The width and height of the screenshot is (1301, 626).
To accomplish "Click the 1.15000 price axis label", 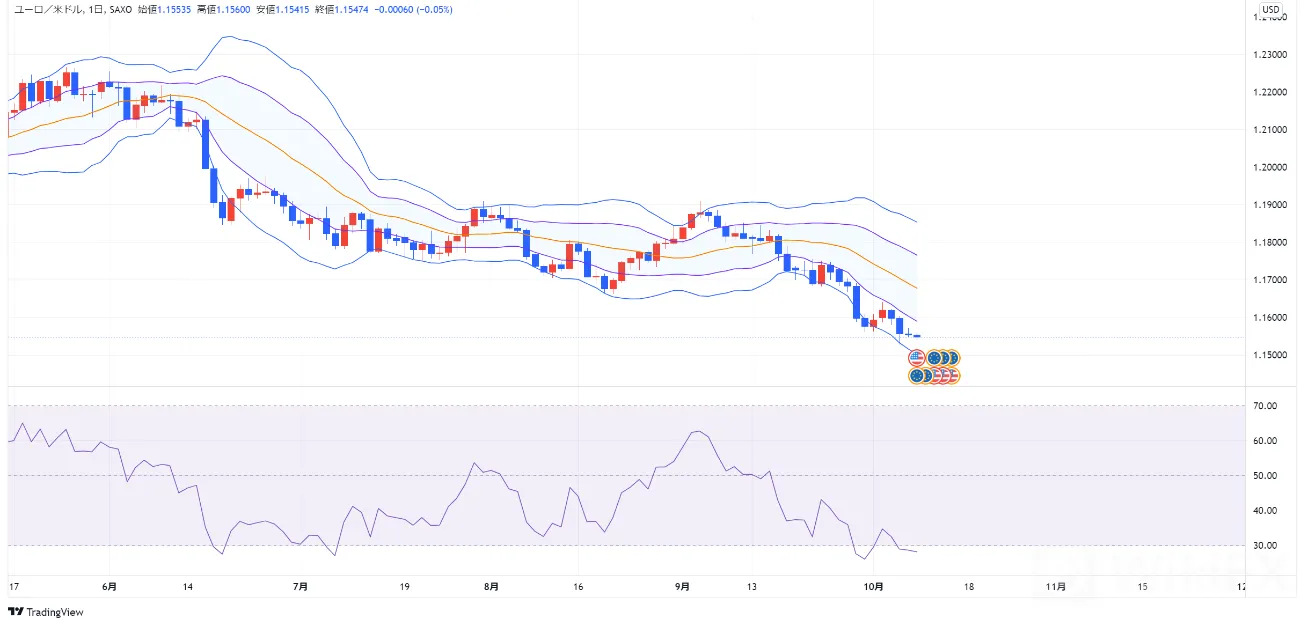I will [x=1271, y=355].
